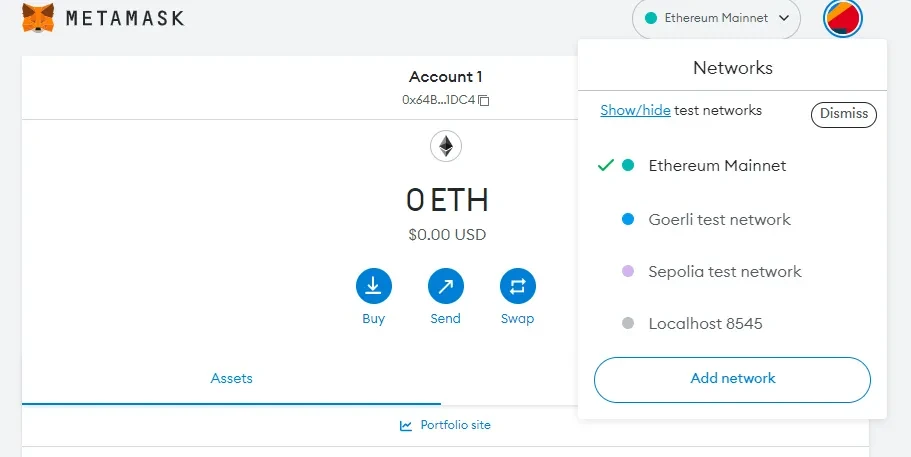Click the Buy download-arrow icon
The width and height of the screenshot is (911, 457).
[x=374, y=286]
